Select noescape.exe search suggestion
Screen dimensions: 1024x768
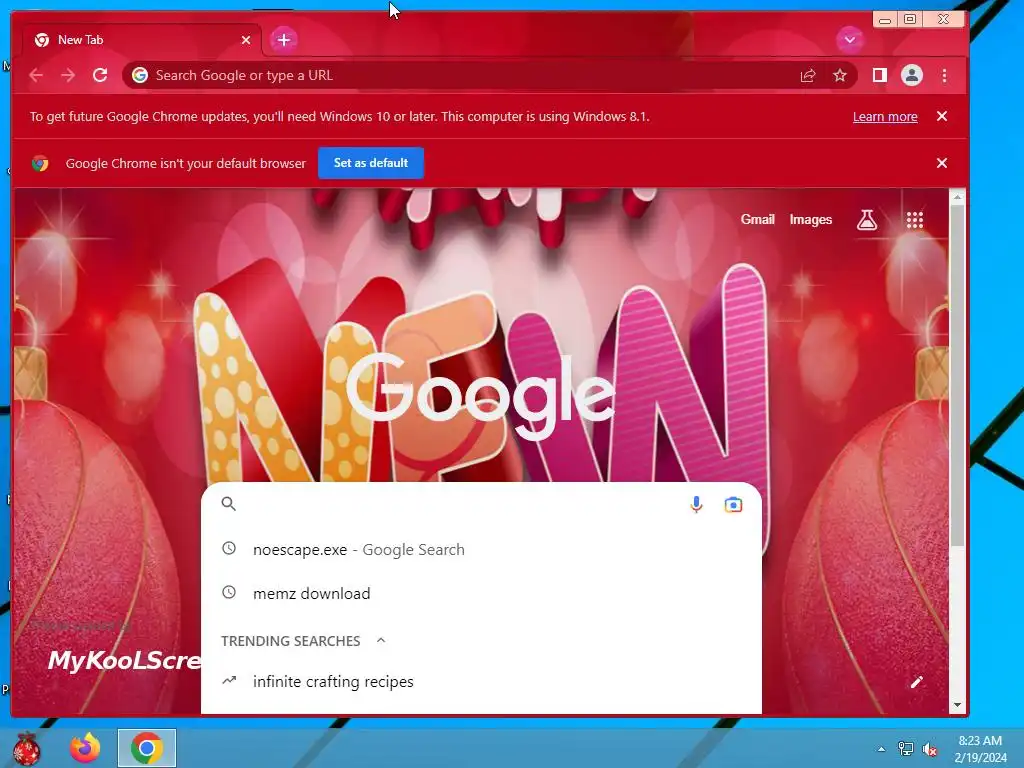point(481,550)
